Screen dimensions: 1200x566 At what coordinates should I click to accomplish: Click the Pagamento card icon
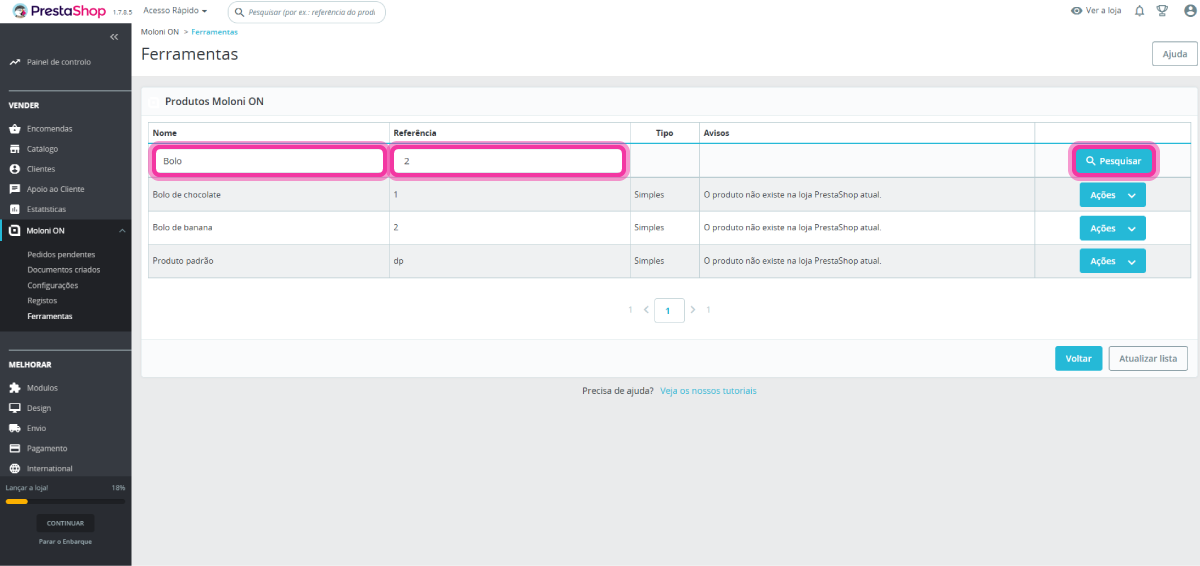15,448
